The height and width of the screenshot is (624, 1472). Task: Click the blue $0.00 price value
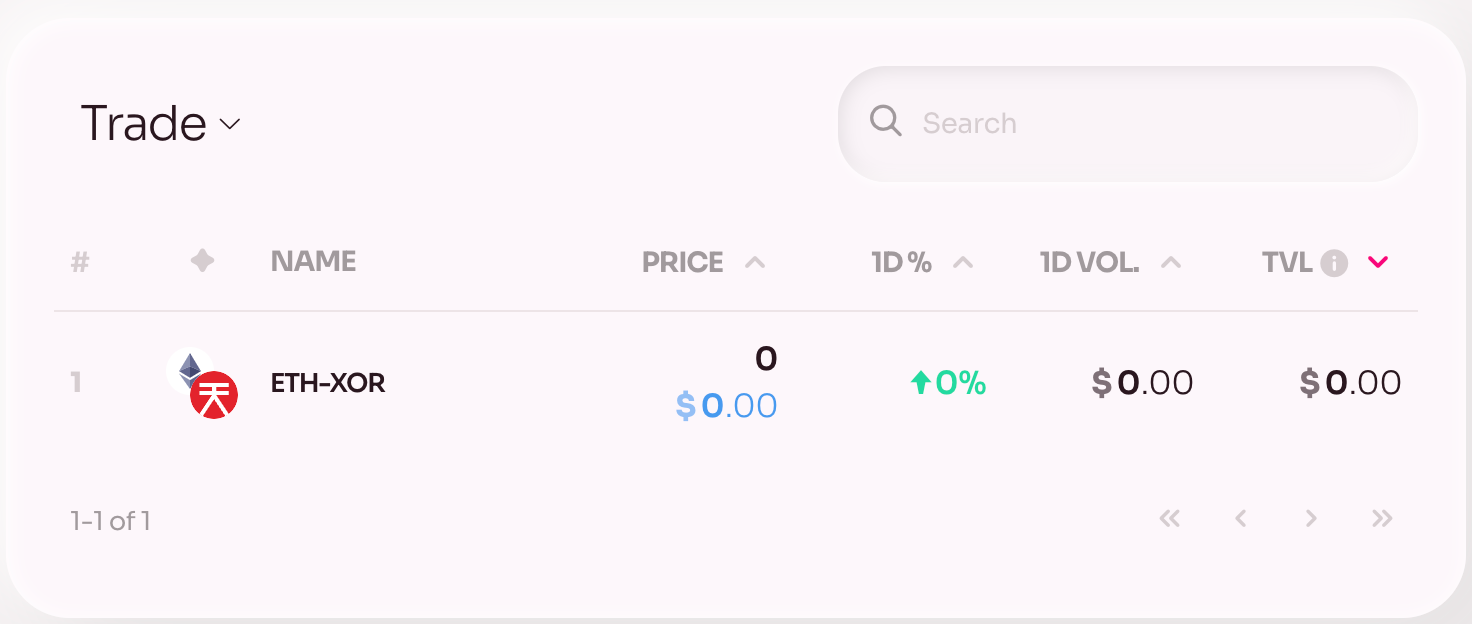[x=726, y=405]
